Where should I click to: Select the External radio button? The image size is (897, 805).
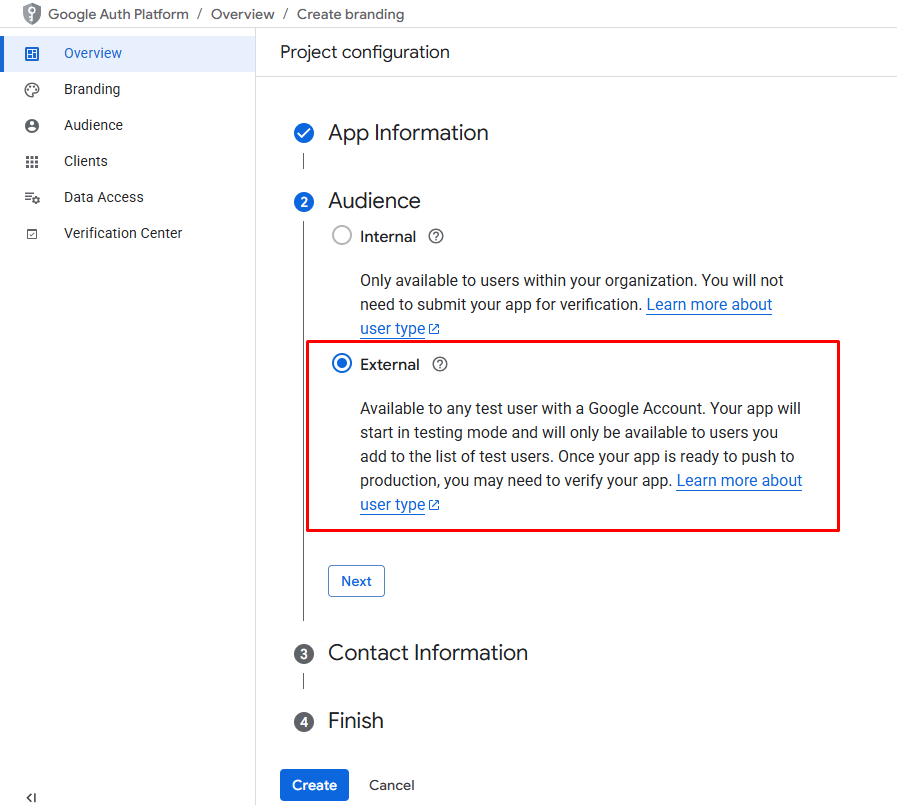[x=342, y=363]
